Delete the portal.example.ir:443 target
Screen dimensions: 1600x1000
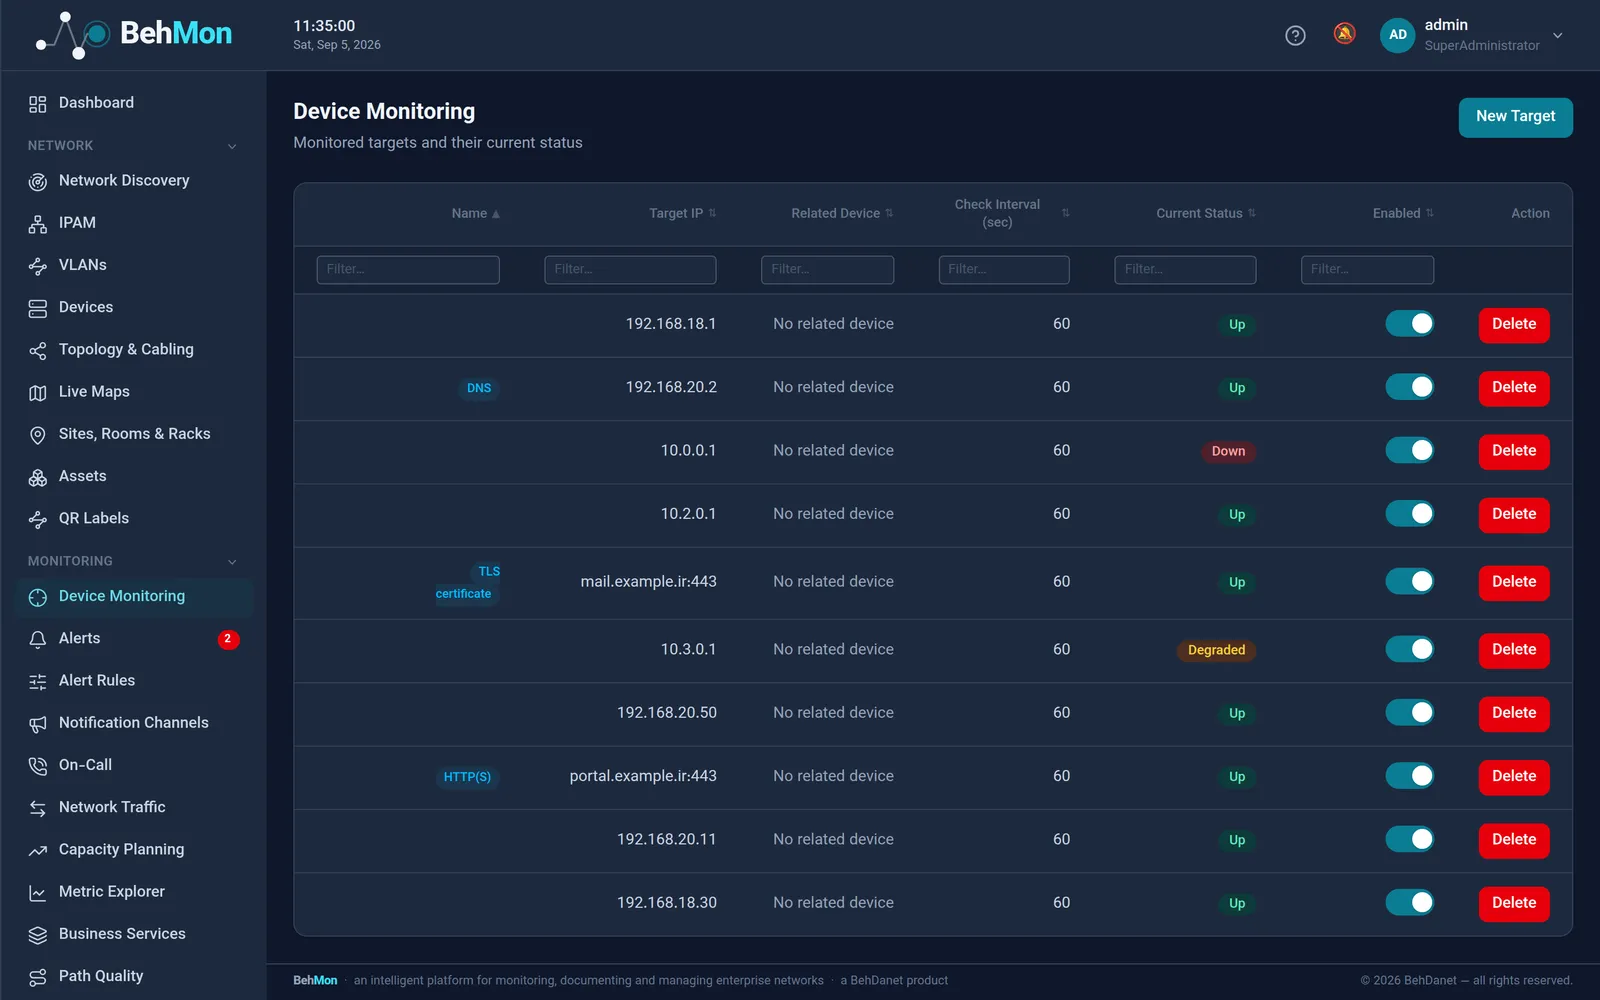pos(1514,777)
